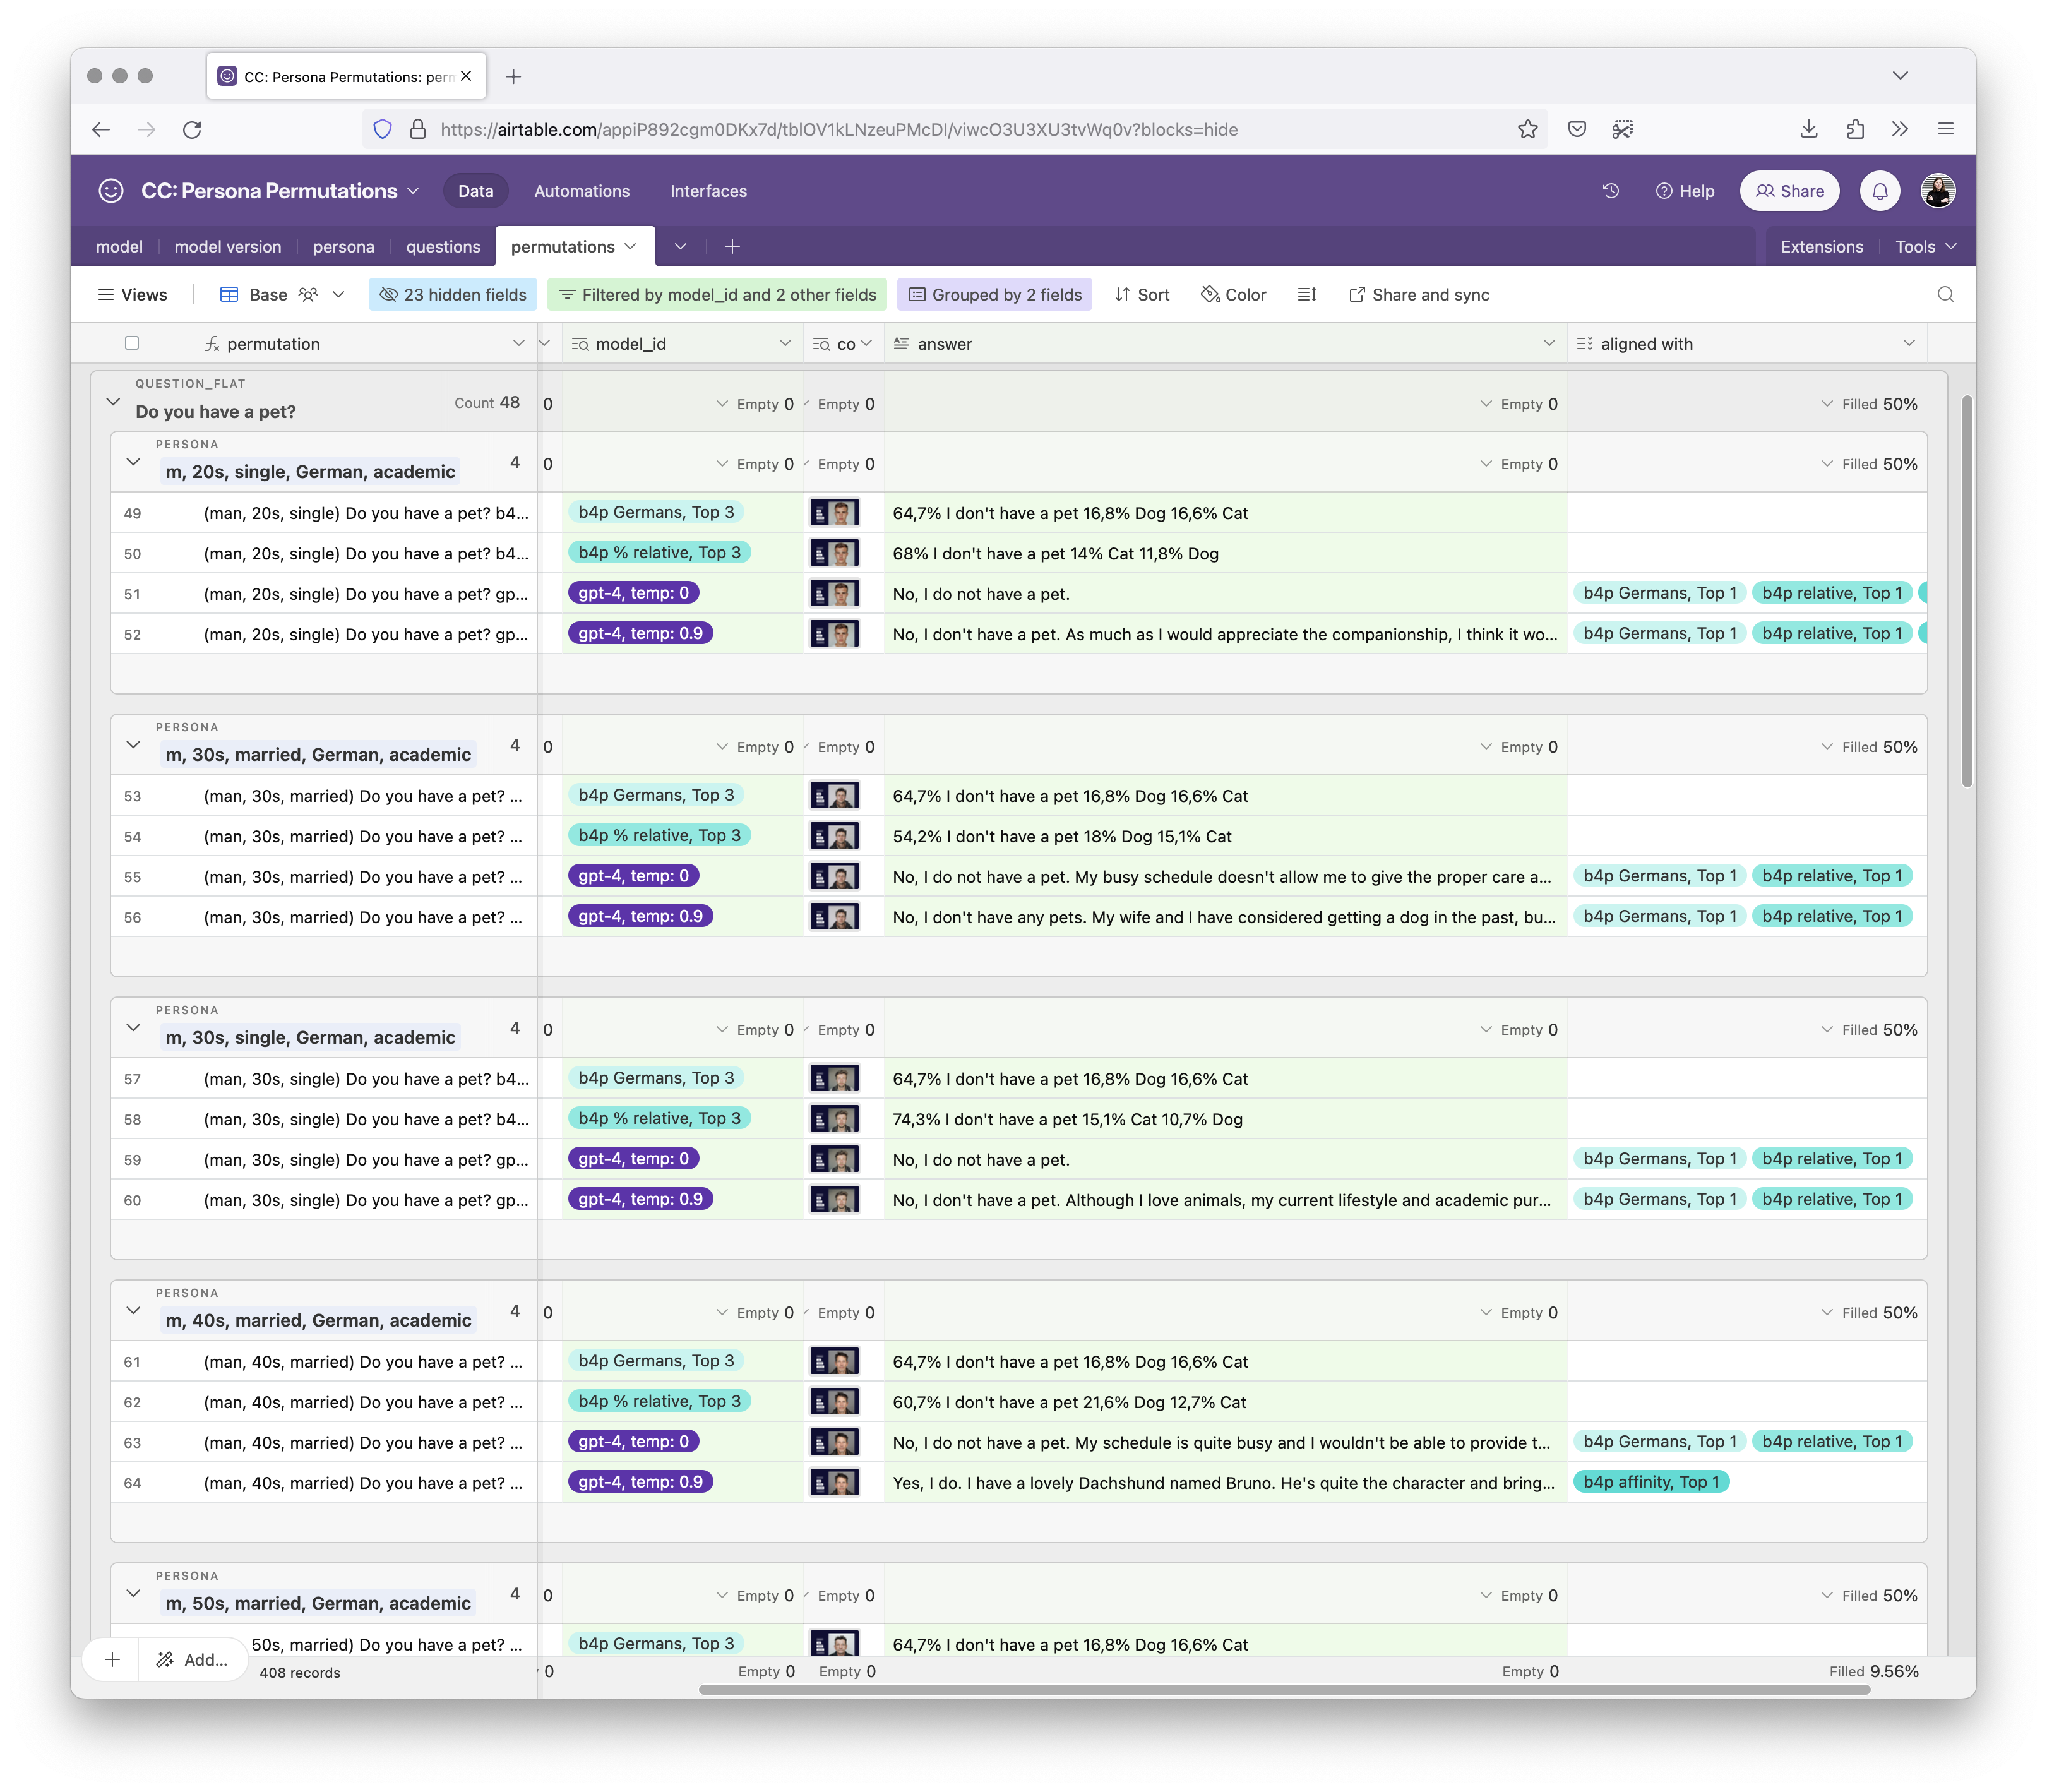Toggle the Views sidebar
The height and width of the screenshot is (1792, 2047).
coord(132,294)
